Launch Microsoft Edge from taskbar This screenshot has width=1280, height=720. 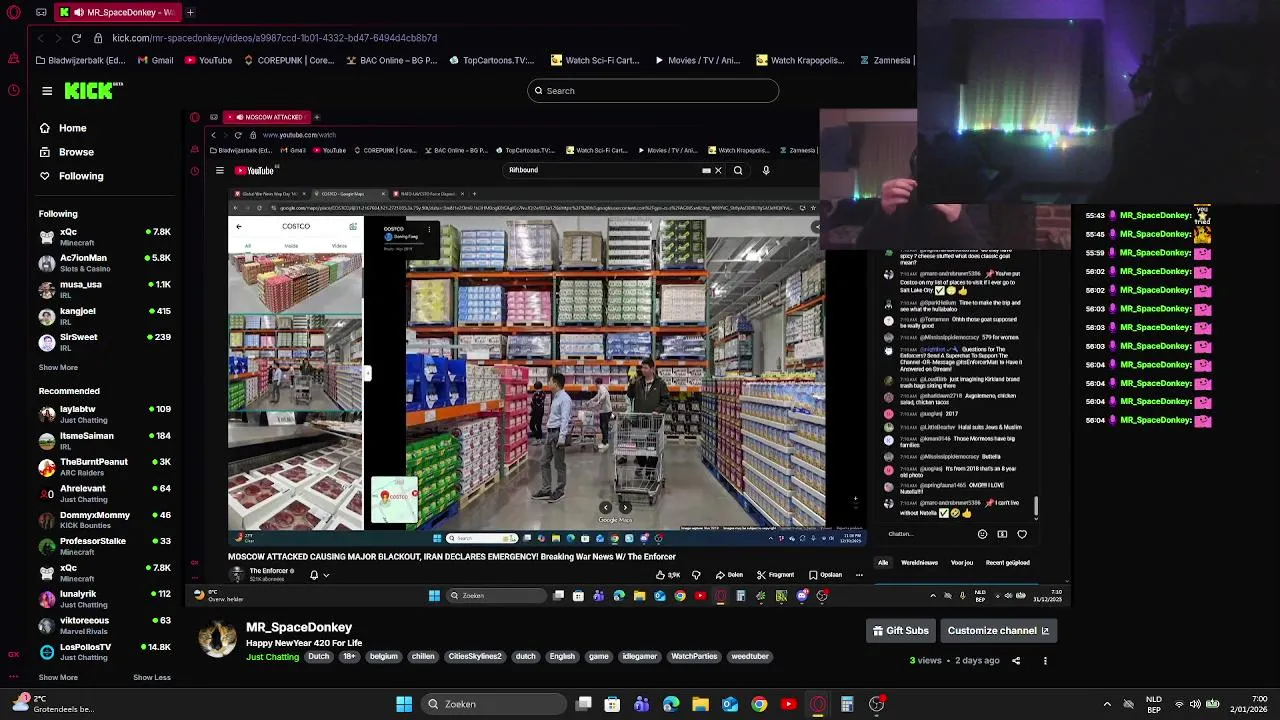[671, 704]
